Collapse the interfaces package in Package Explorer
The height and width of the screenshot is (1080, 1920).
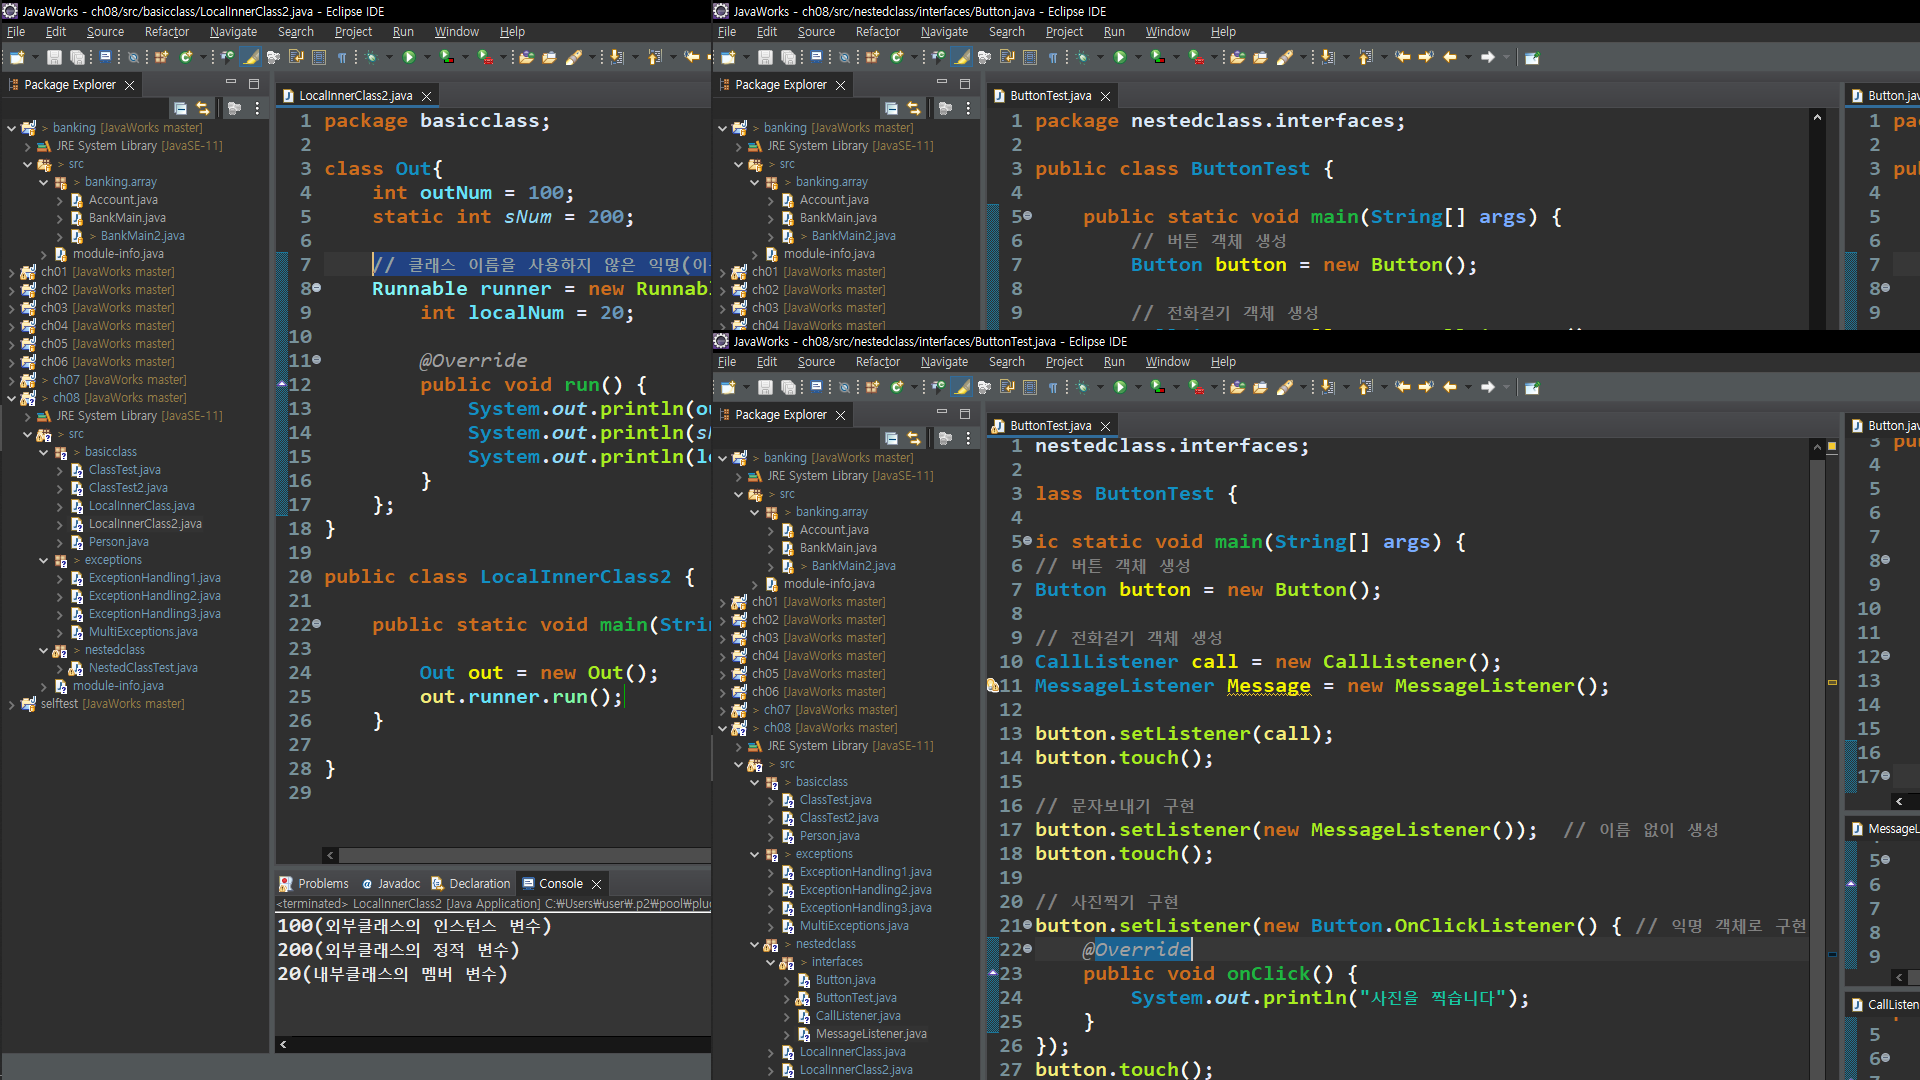click(x=771, y=962)
